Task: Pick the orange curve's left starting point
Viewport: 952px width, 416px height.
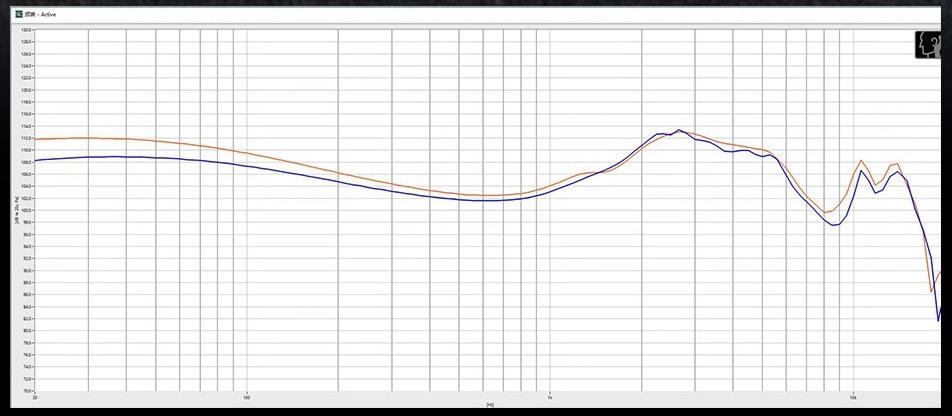Action: (x=36, y=139)
